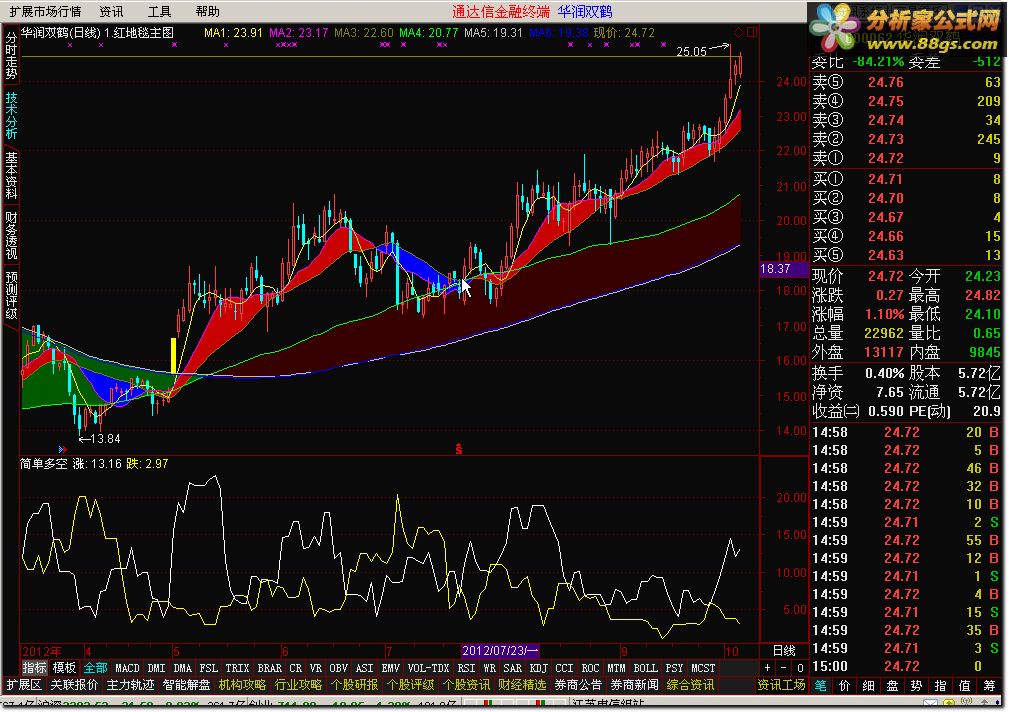Open the 智能解盘 tab
The width and height of the screenshot is (1009, 712).
(x=187, y=684)
